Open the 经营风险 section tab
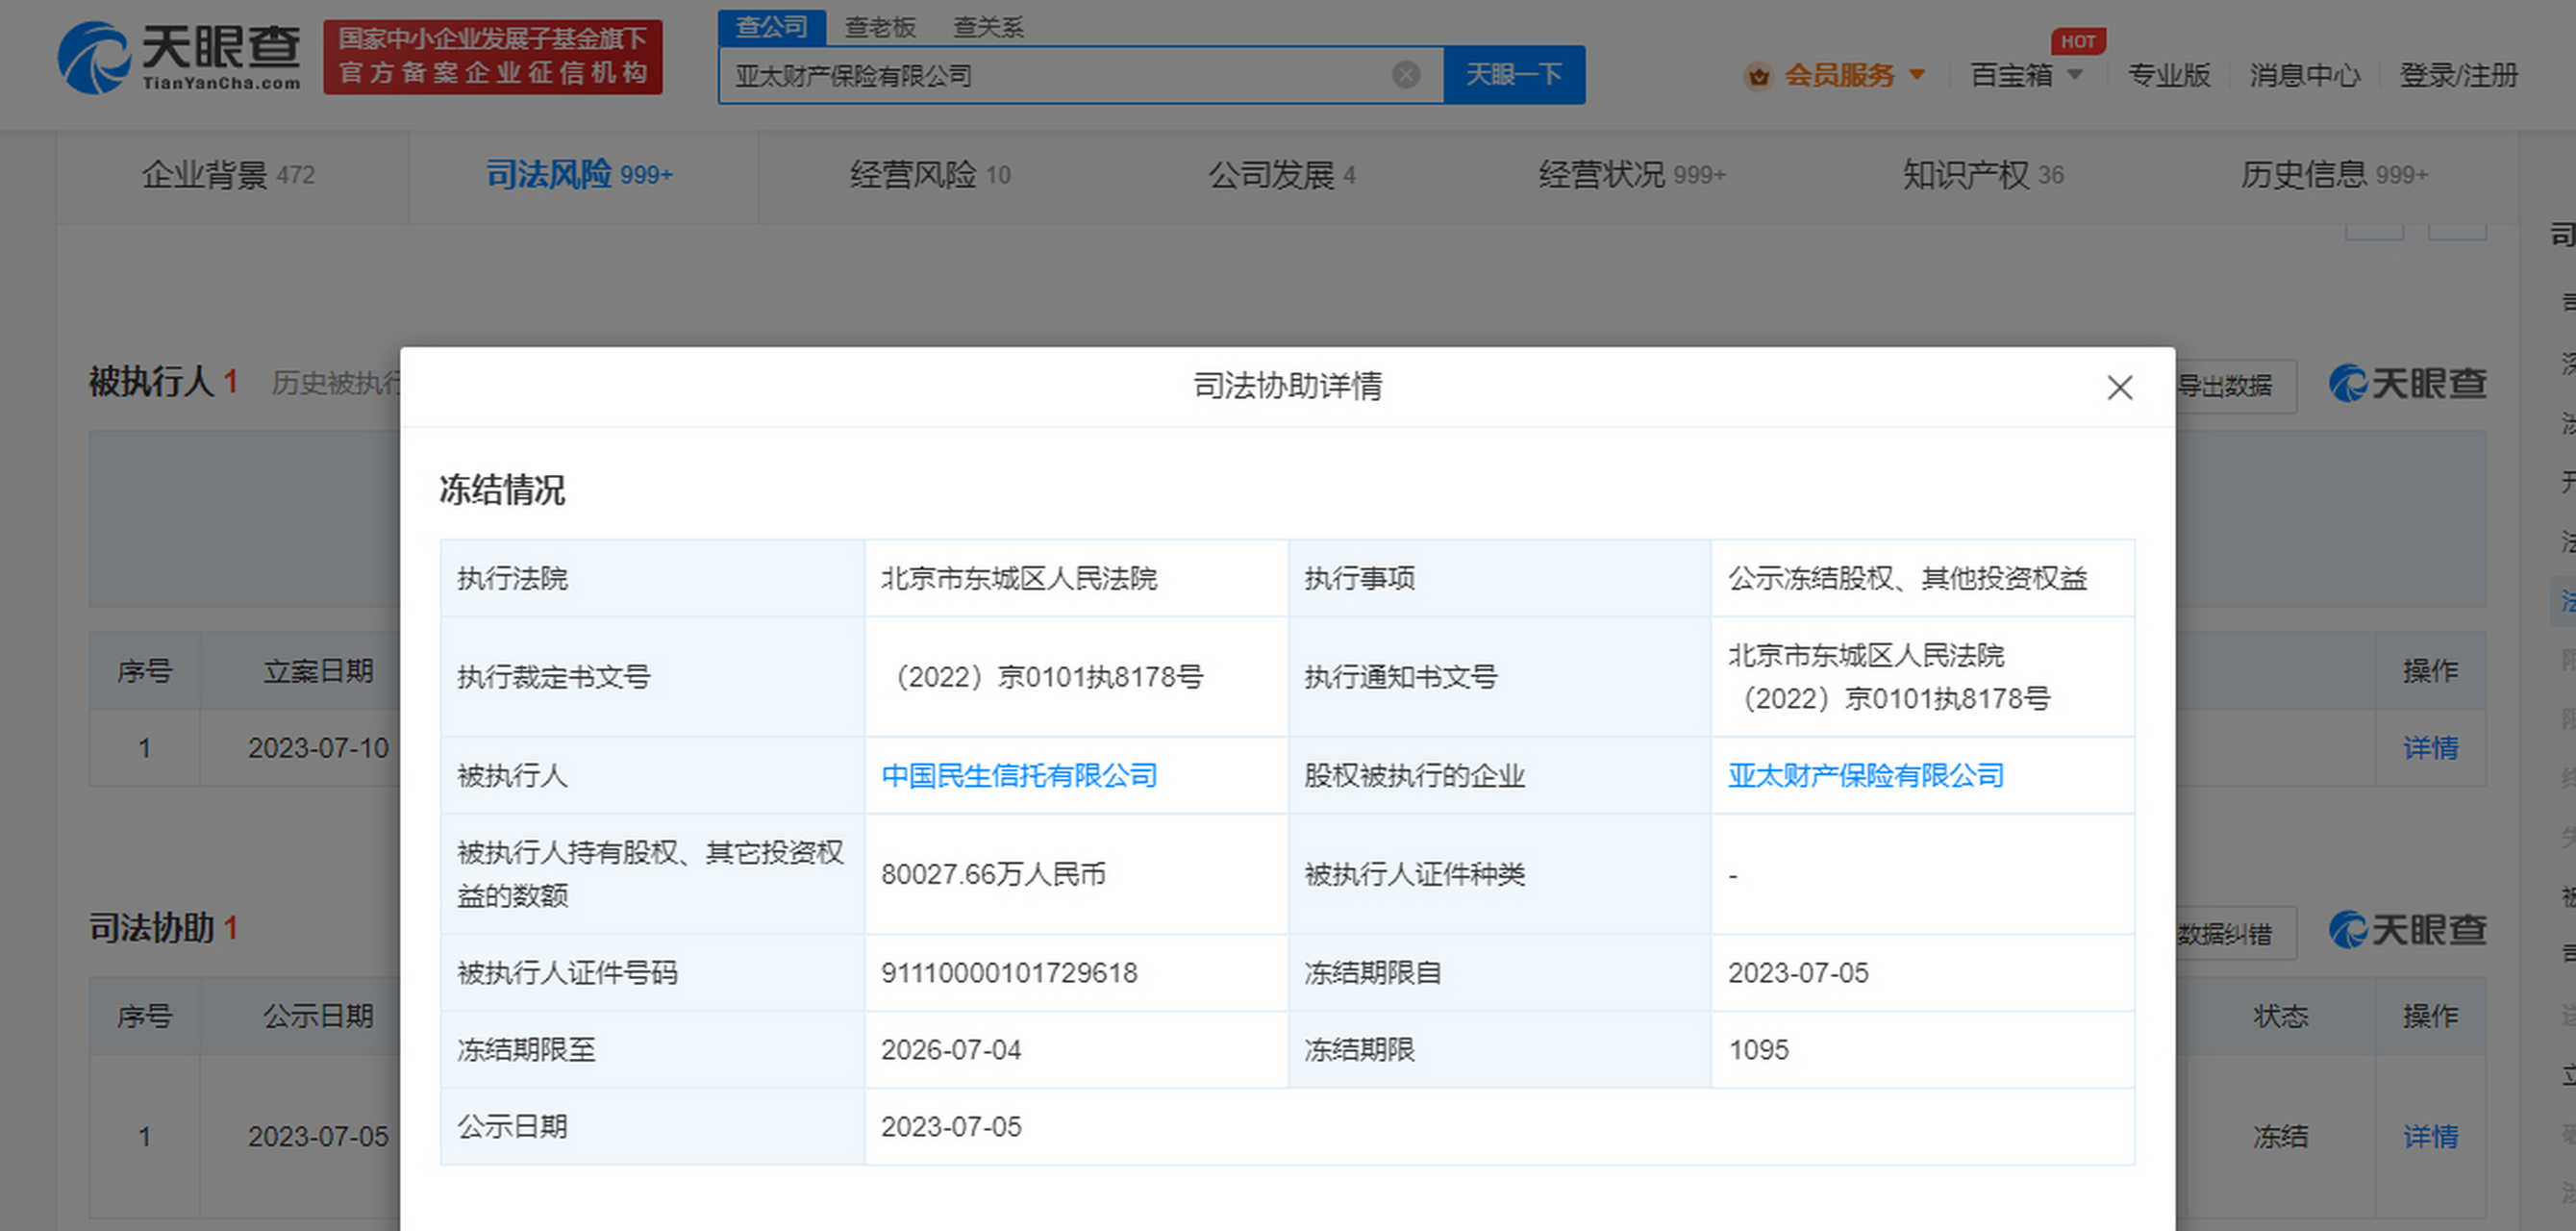The width and height of the screenshot is (2576, 1231). coord(930,175)
